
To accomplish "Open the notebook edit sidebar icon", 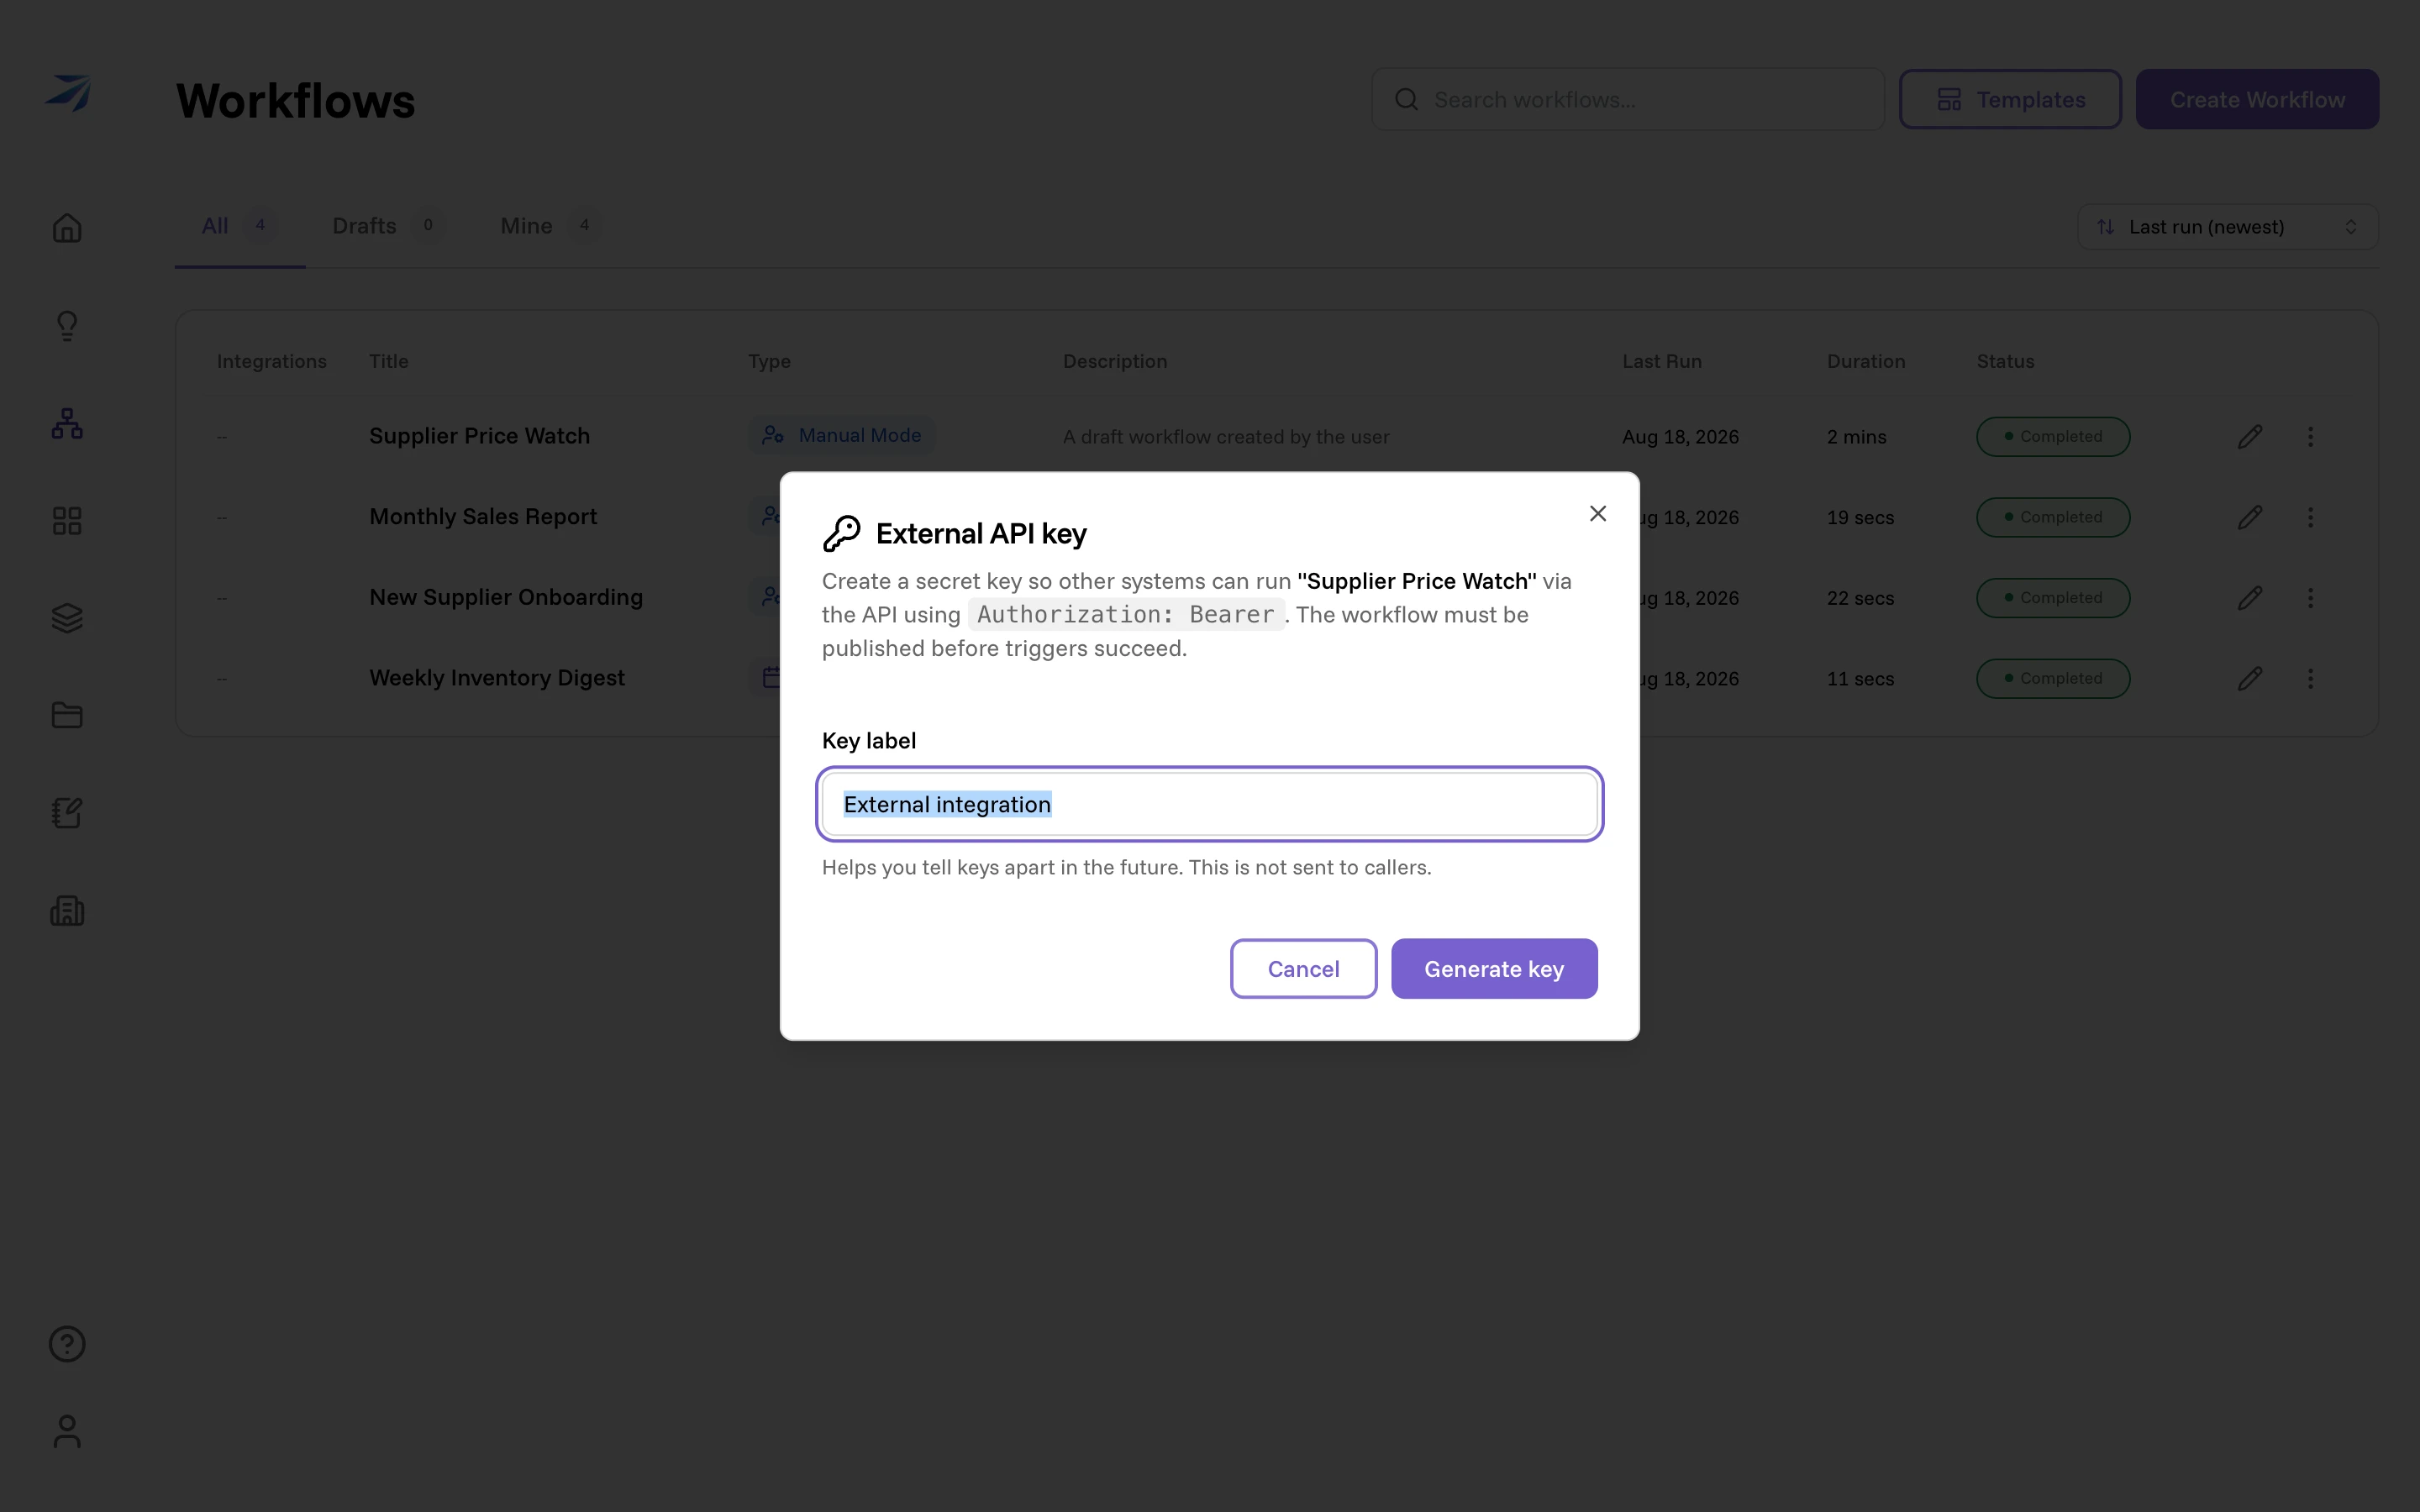I will coord(67,813).
